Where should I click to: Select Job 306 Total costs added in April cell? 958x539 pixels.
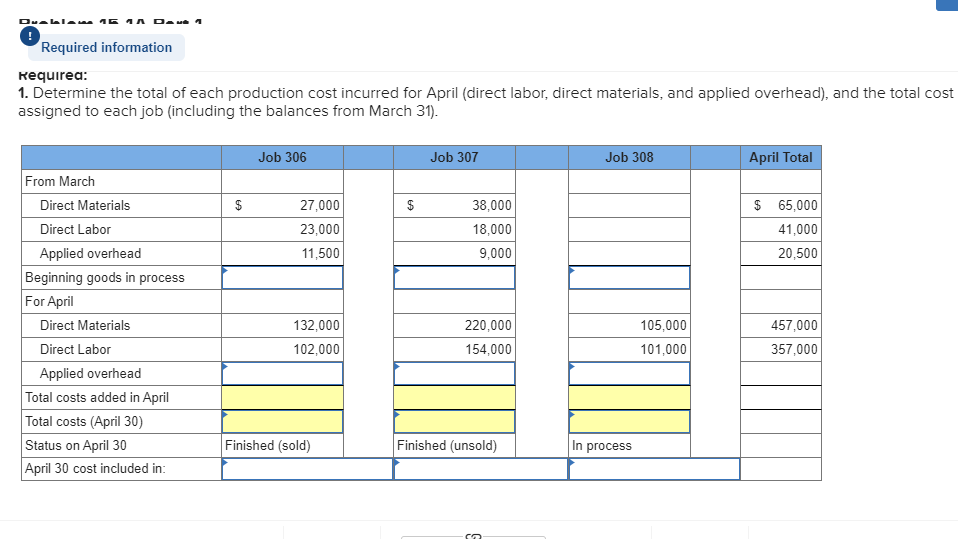pos(282,397)
